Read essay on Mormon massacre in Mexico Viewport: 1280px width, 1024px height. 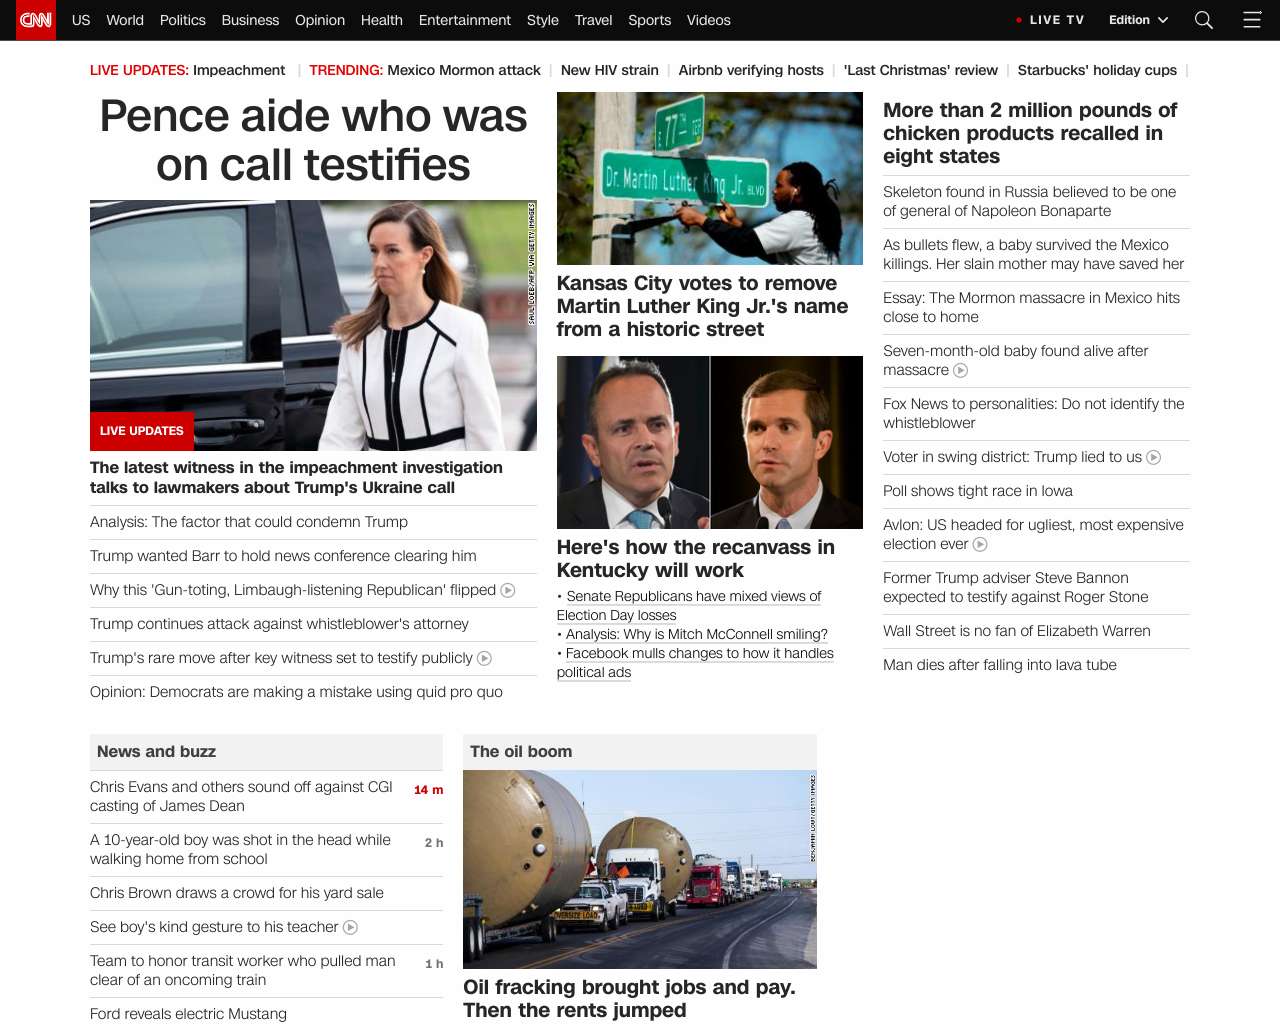point(1031,307)
